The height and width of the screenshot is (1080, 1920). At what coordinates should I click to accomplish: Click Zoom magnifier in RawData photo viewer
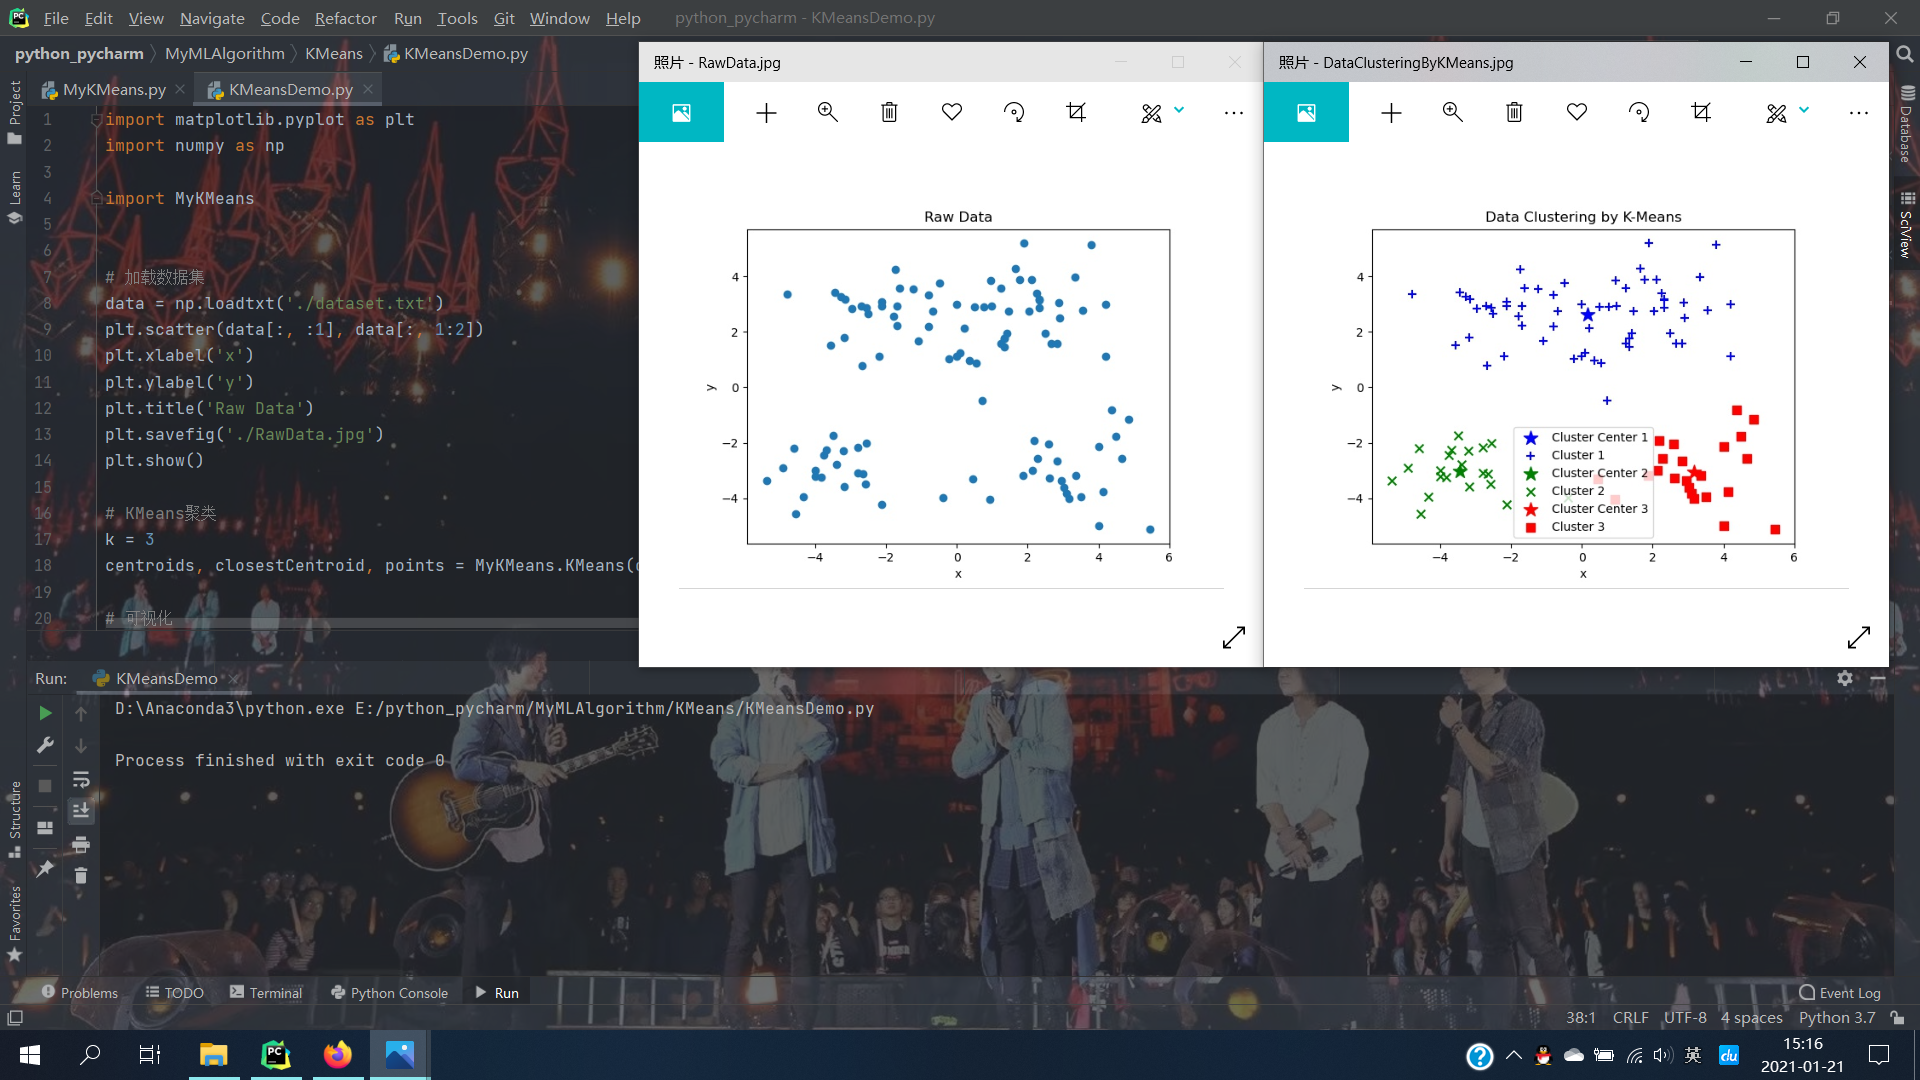click(x=827, y=112)
